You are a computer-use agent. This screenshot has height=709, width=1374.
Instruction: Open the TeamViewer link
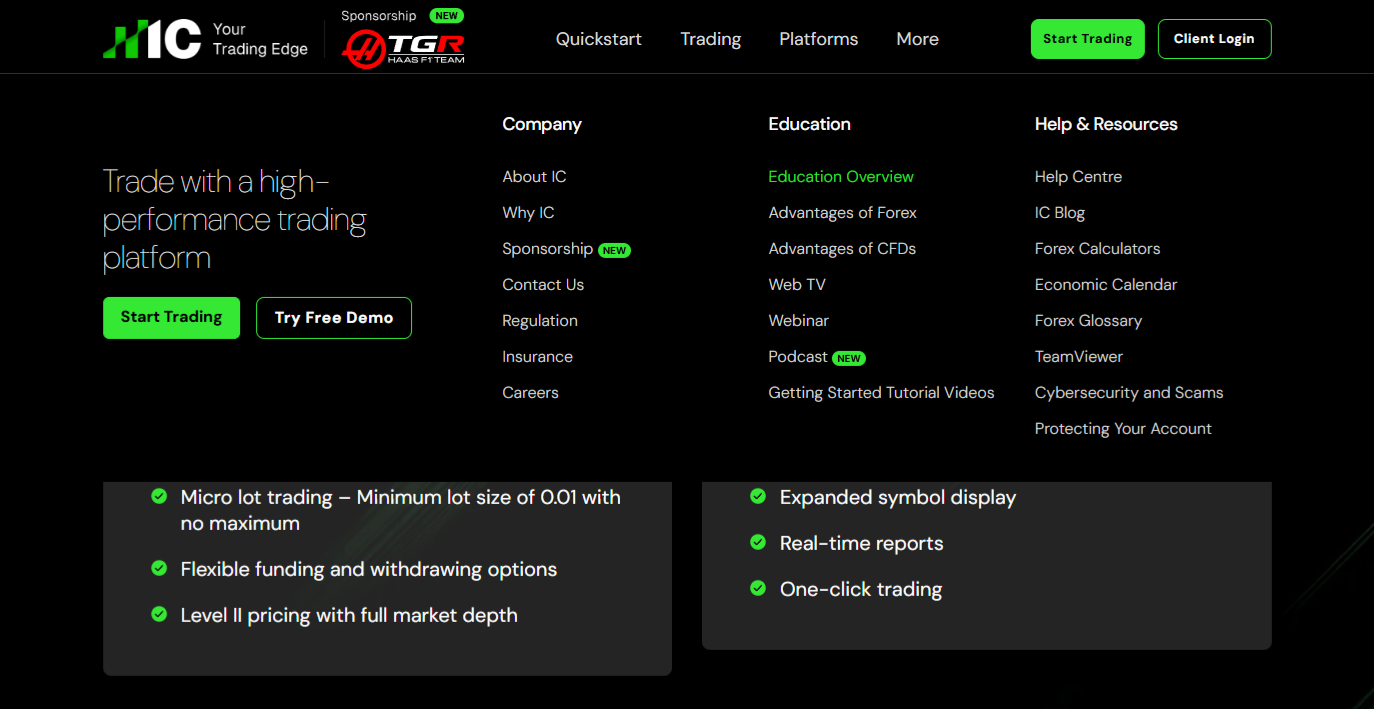[1079, 357]
